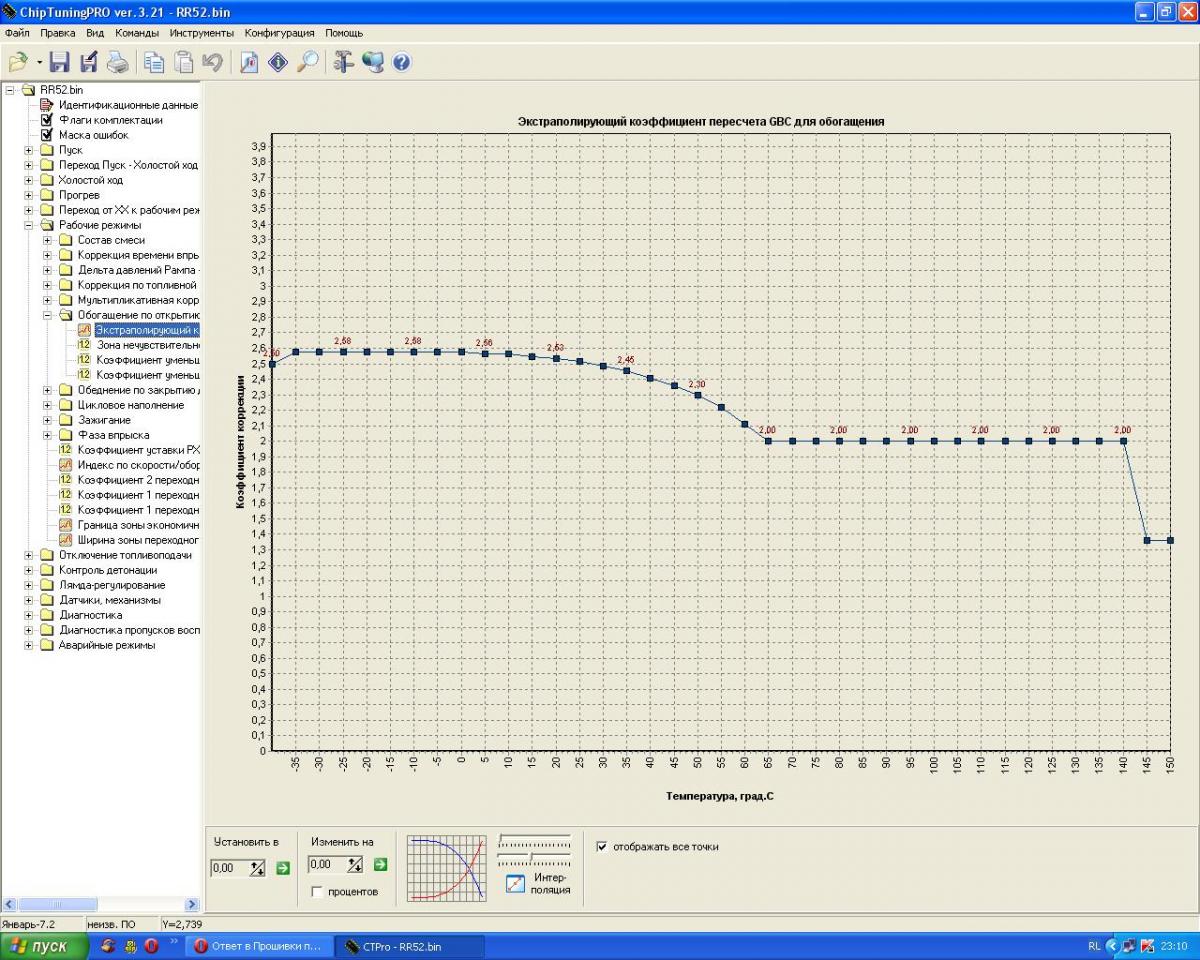Open the Инструменты menu
1200x960 pixels.
coord(201,33)
